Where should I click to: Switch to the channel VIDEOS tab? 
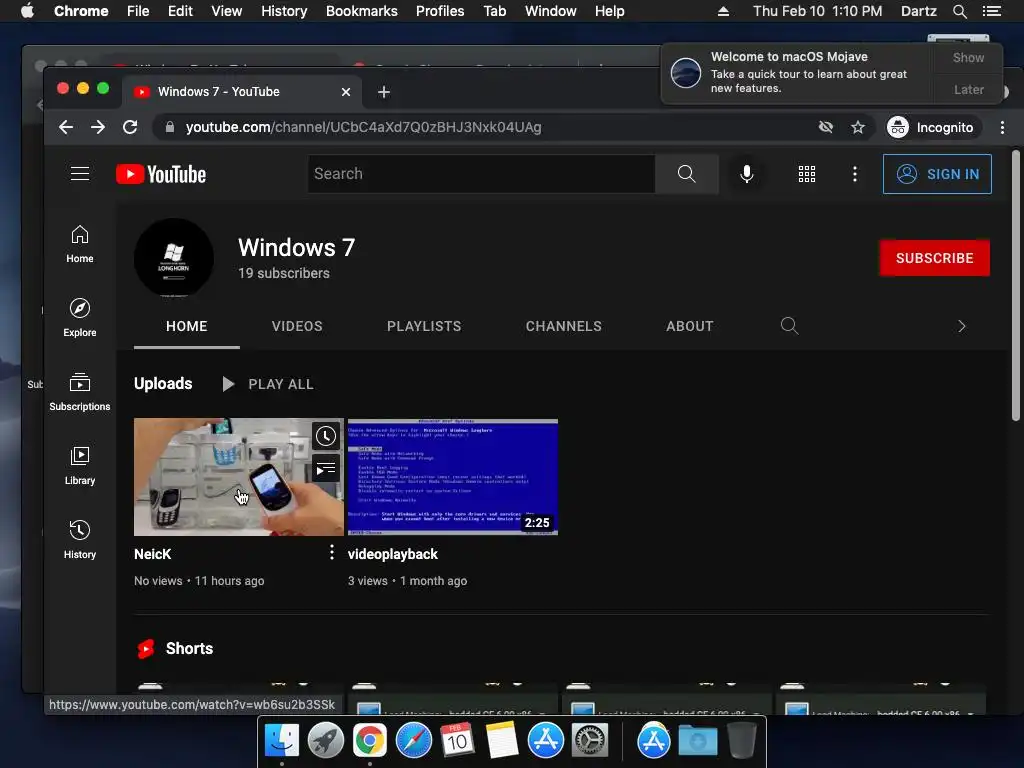point(297,326)
